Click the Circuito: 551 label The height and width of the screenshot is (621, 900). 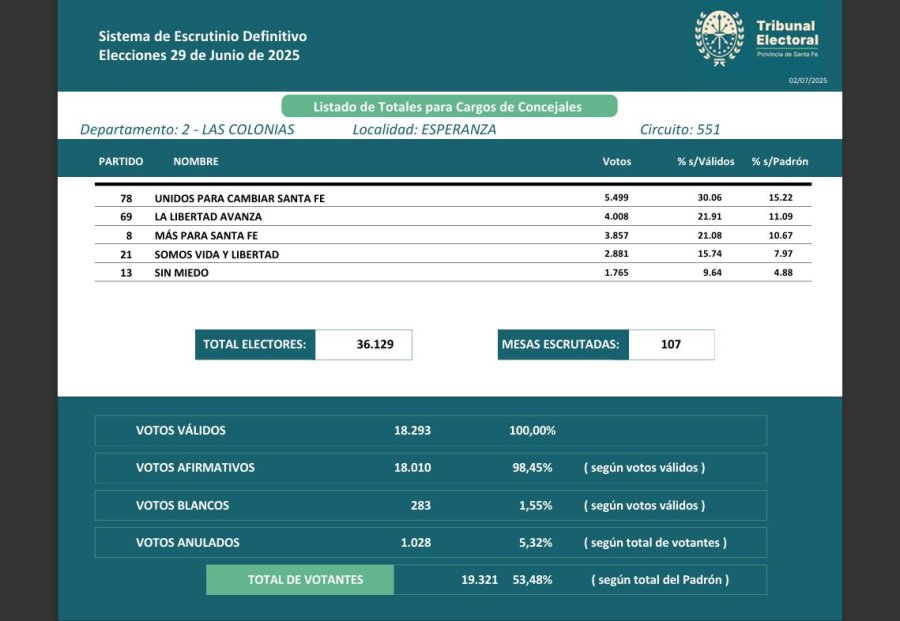(680, 129)
